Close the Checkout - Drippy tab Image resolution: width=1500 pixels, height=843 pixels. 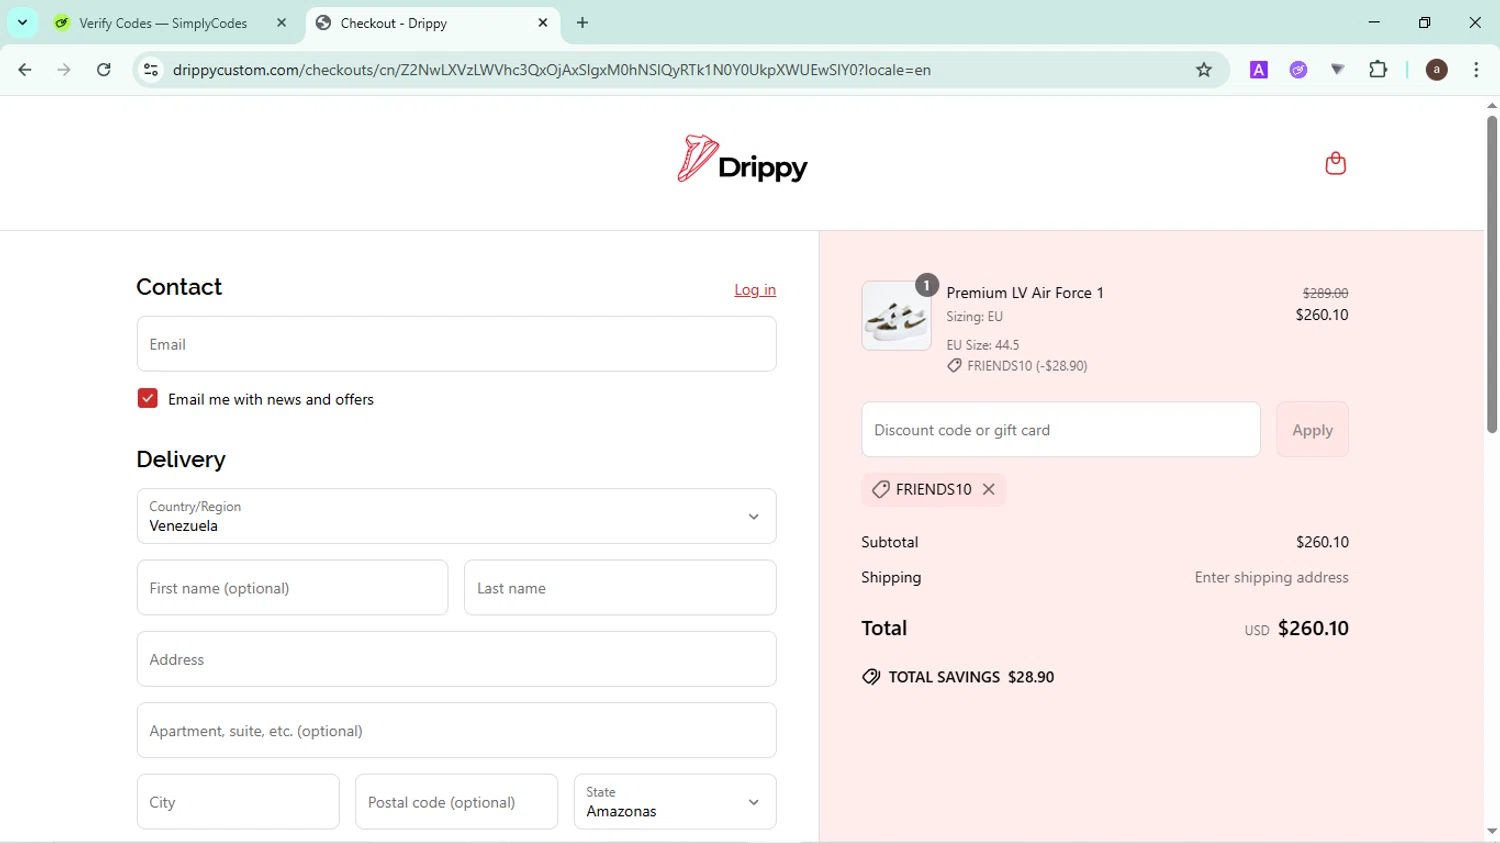coord(543,23)
